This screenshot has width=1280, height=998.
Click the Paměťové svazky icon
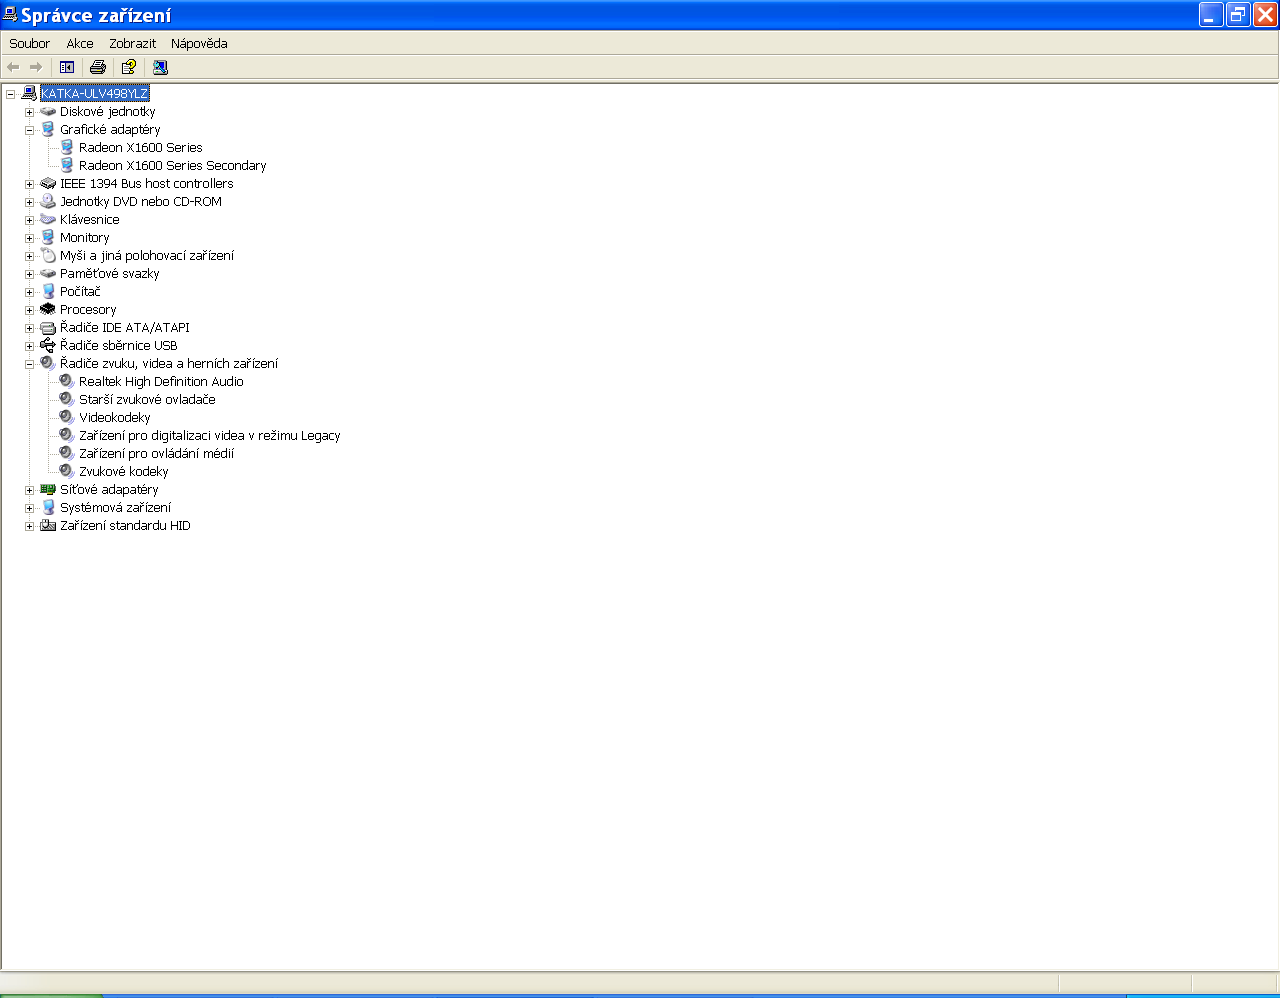click(x=48, y=273)
